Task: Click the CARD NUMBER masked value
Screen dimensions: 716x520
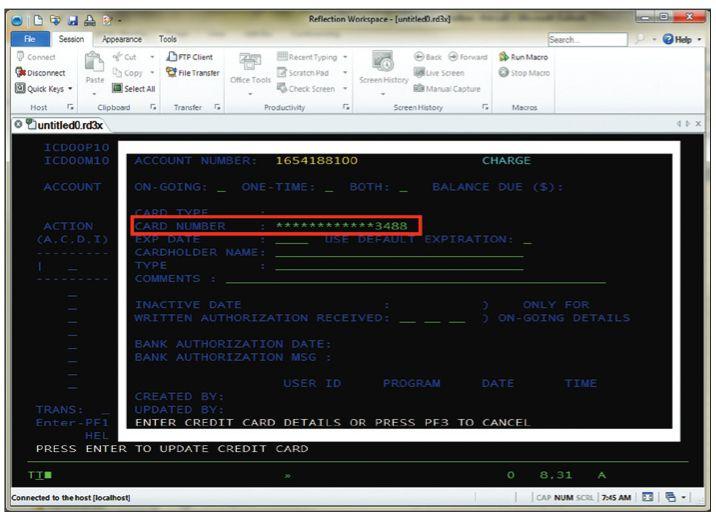Action: click(x=342, y=226)
